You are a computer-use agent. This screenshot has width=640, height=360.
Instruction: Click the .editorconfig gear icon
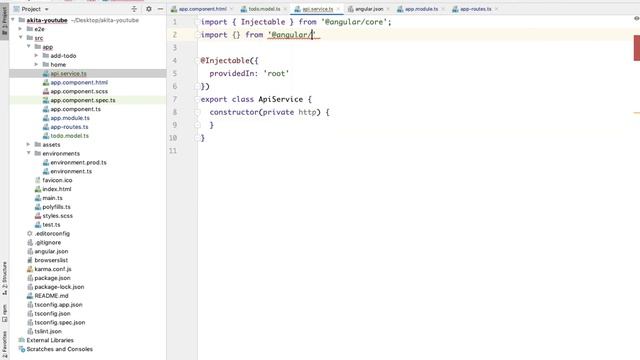30,233
